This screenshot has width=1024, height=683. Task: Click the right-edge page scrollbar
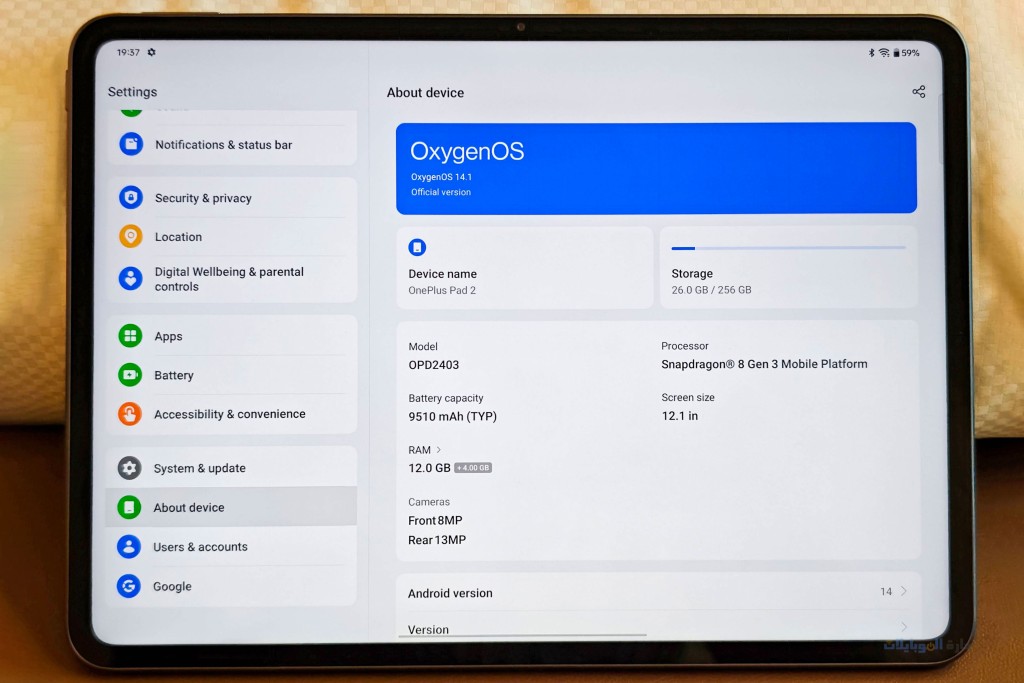(941, 128)
